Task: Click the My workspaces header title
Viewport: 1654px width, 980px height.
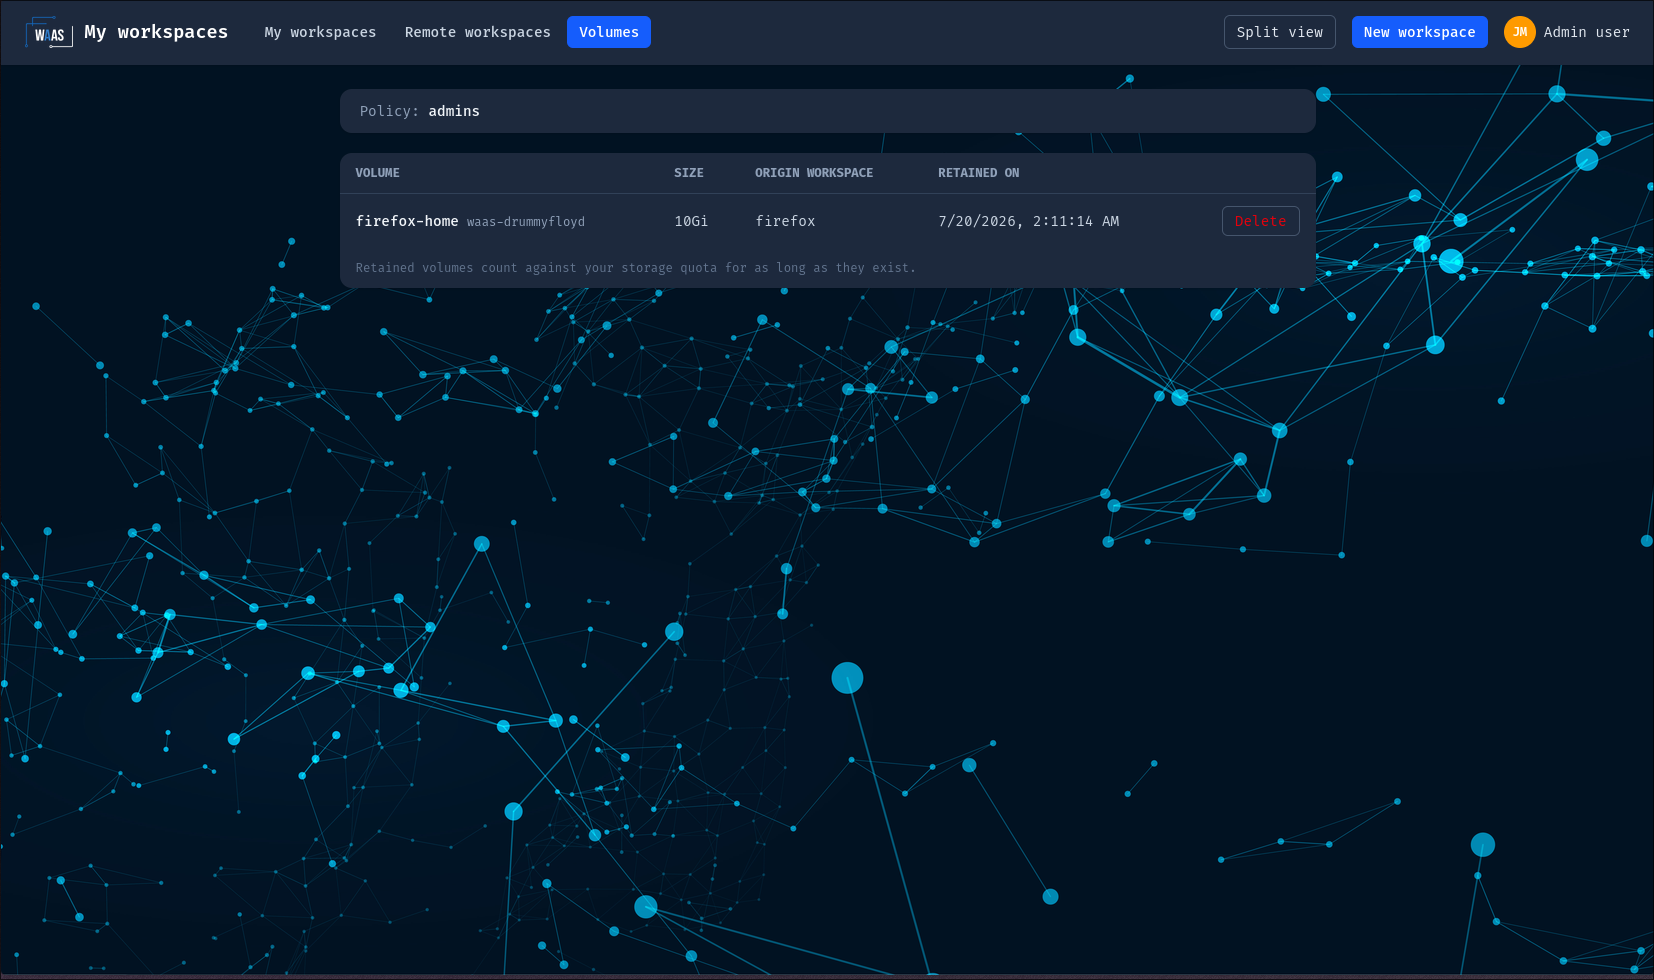Action: (x=156, y=32)
